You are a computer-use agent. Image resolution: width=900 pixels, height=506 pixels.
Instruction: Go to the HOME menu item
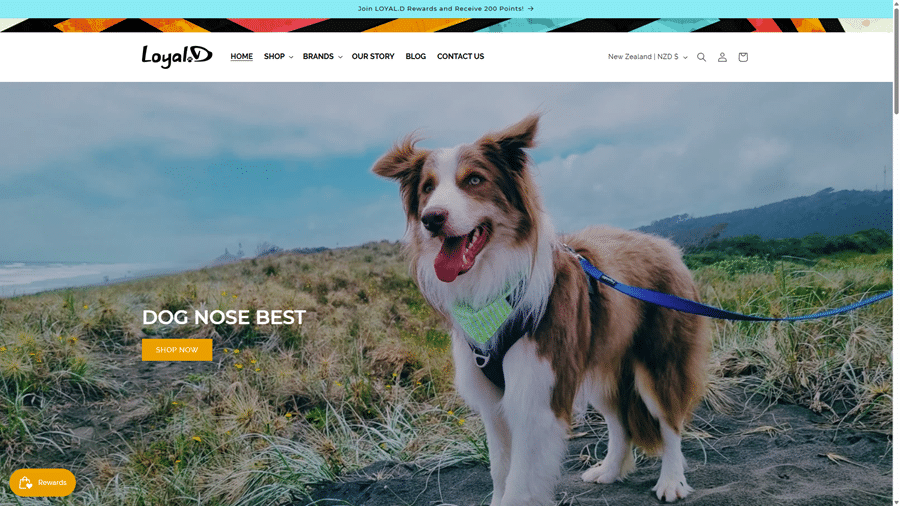coord(242,56)
